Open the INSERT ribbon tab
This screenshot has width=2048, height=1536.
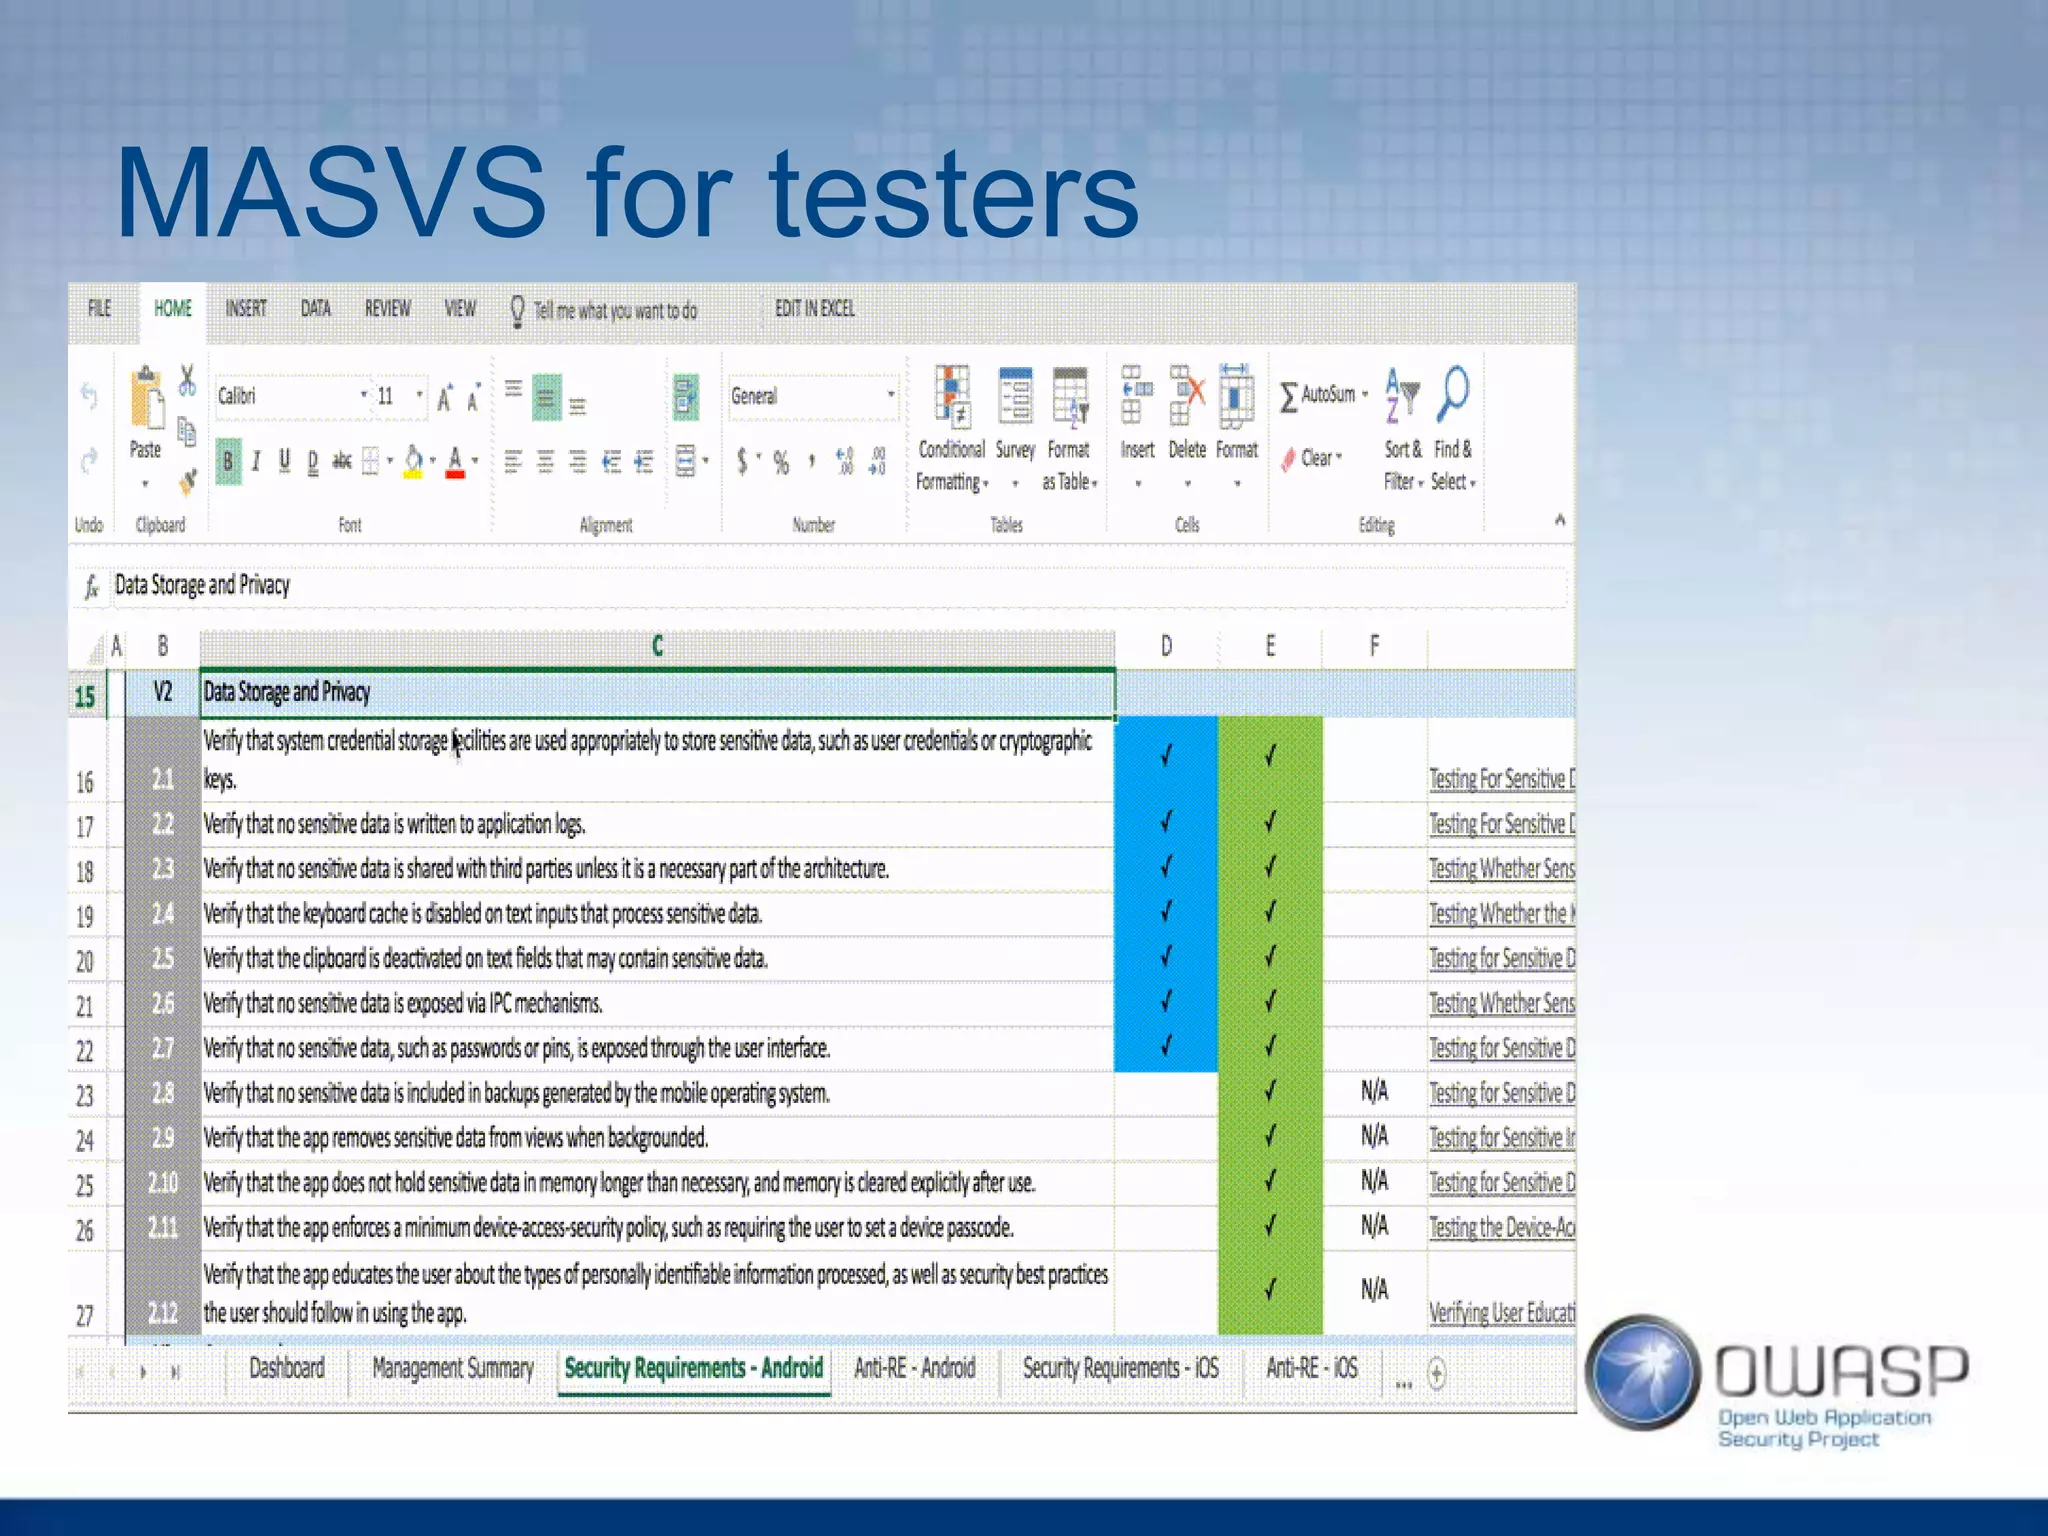click(x=246, y=309)
